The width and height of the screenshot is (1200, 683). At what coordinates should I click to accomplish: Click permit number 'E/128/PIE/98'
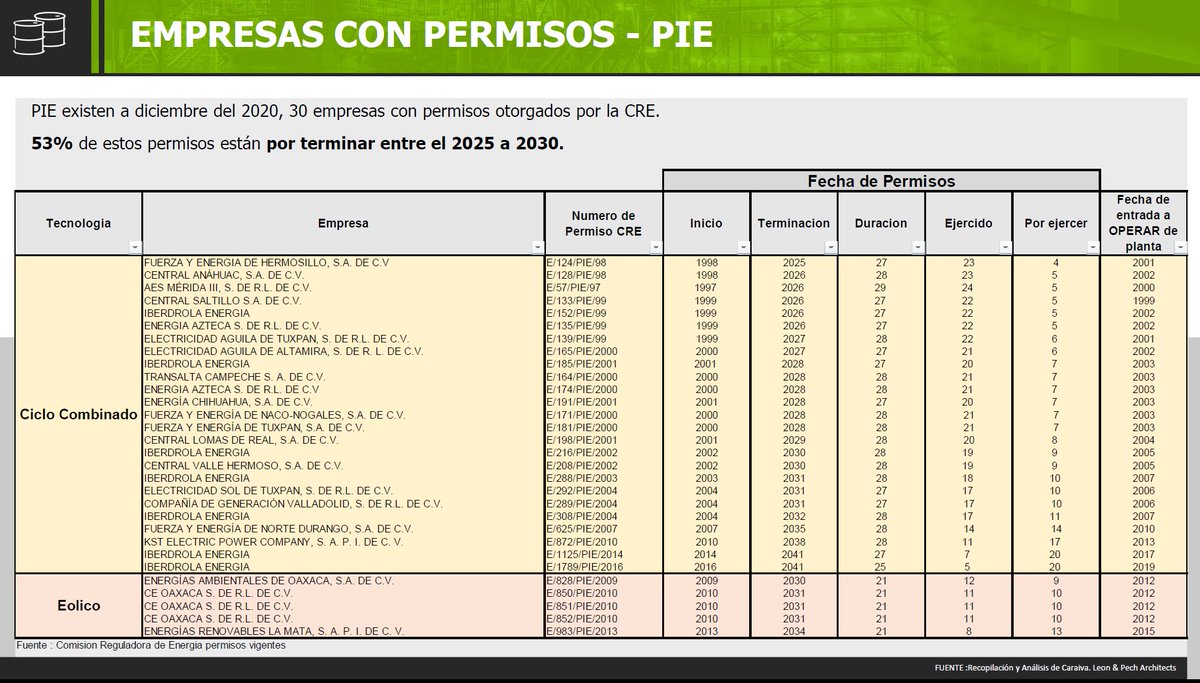coord(576,274)
